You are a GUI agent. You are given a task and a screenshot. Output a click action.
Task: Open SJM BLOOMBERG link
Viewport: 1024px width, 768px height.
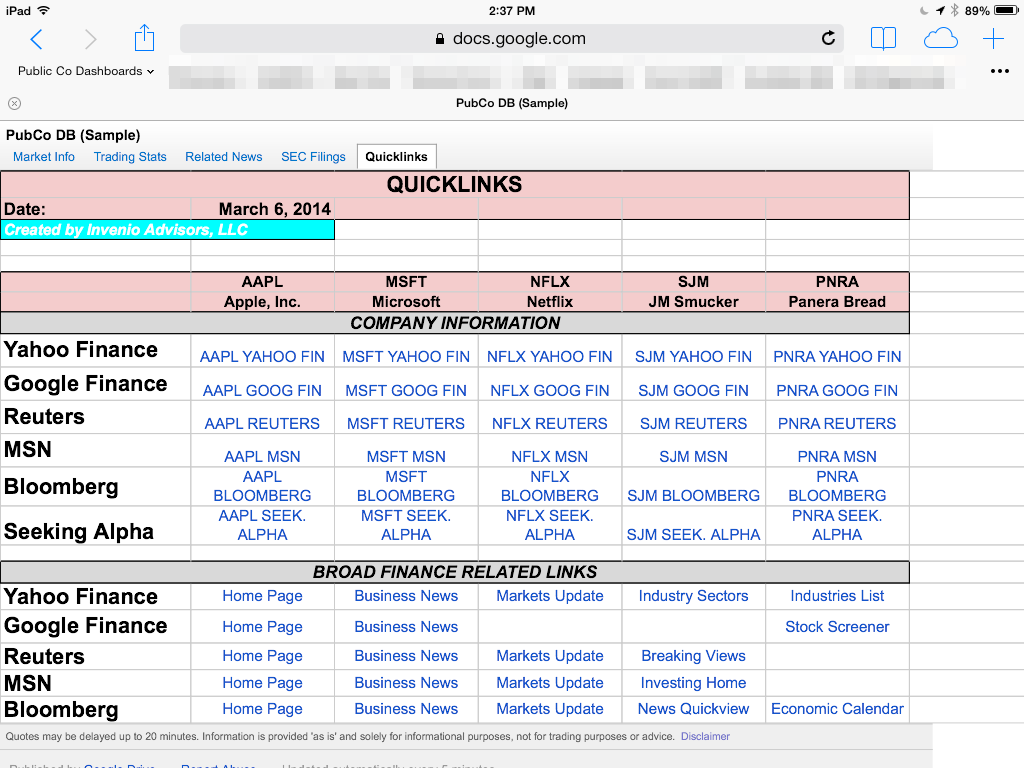pos(693,496)
